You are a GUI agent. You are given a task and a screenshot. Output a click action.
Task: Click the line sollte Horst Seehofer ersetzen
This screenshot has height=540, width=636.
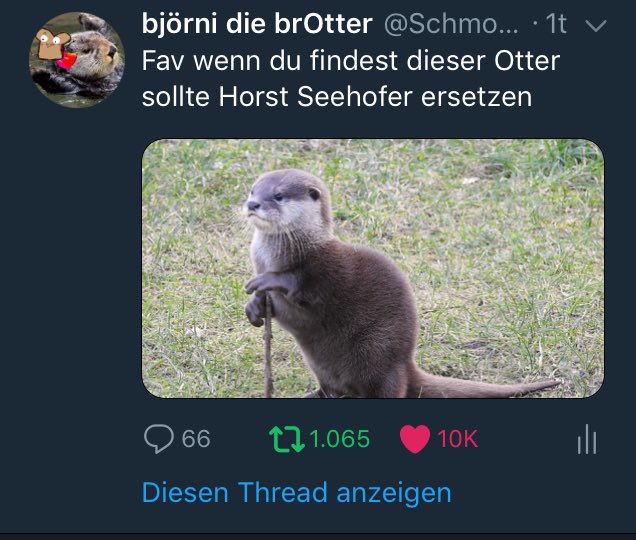337,97
